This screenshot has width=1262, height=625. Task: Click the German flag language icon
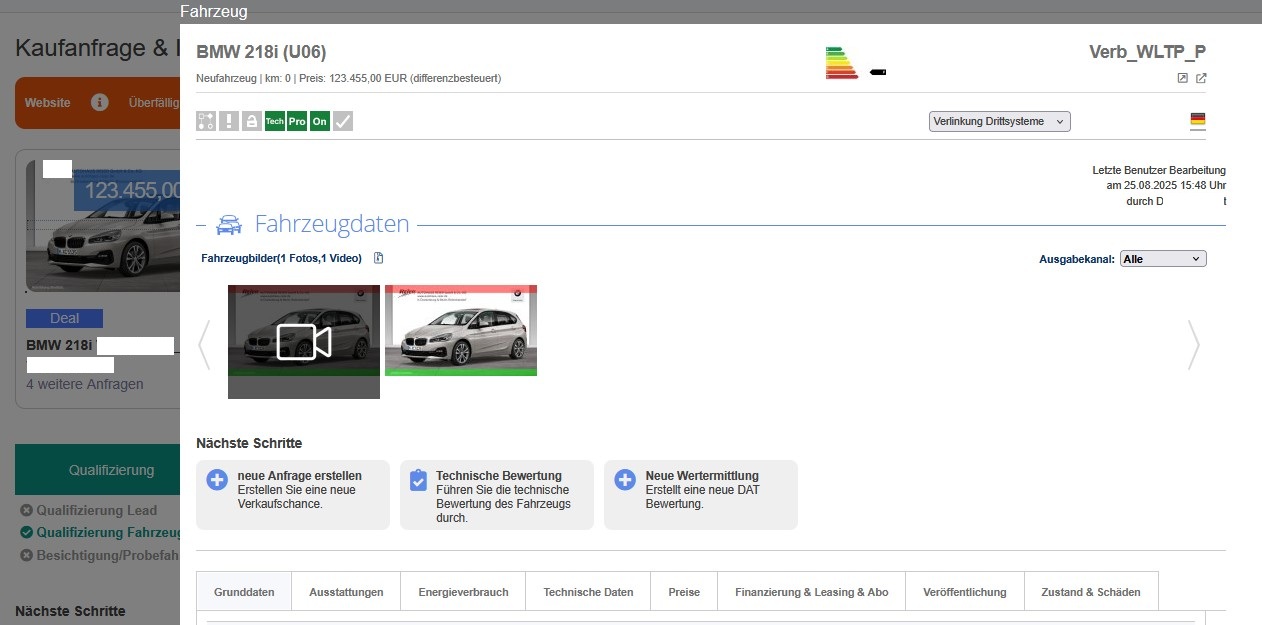pos(1198,120)
